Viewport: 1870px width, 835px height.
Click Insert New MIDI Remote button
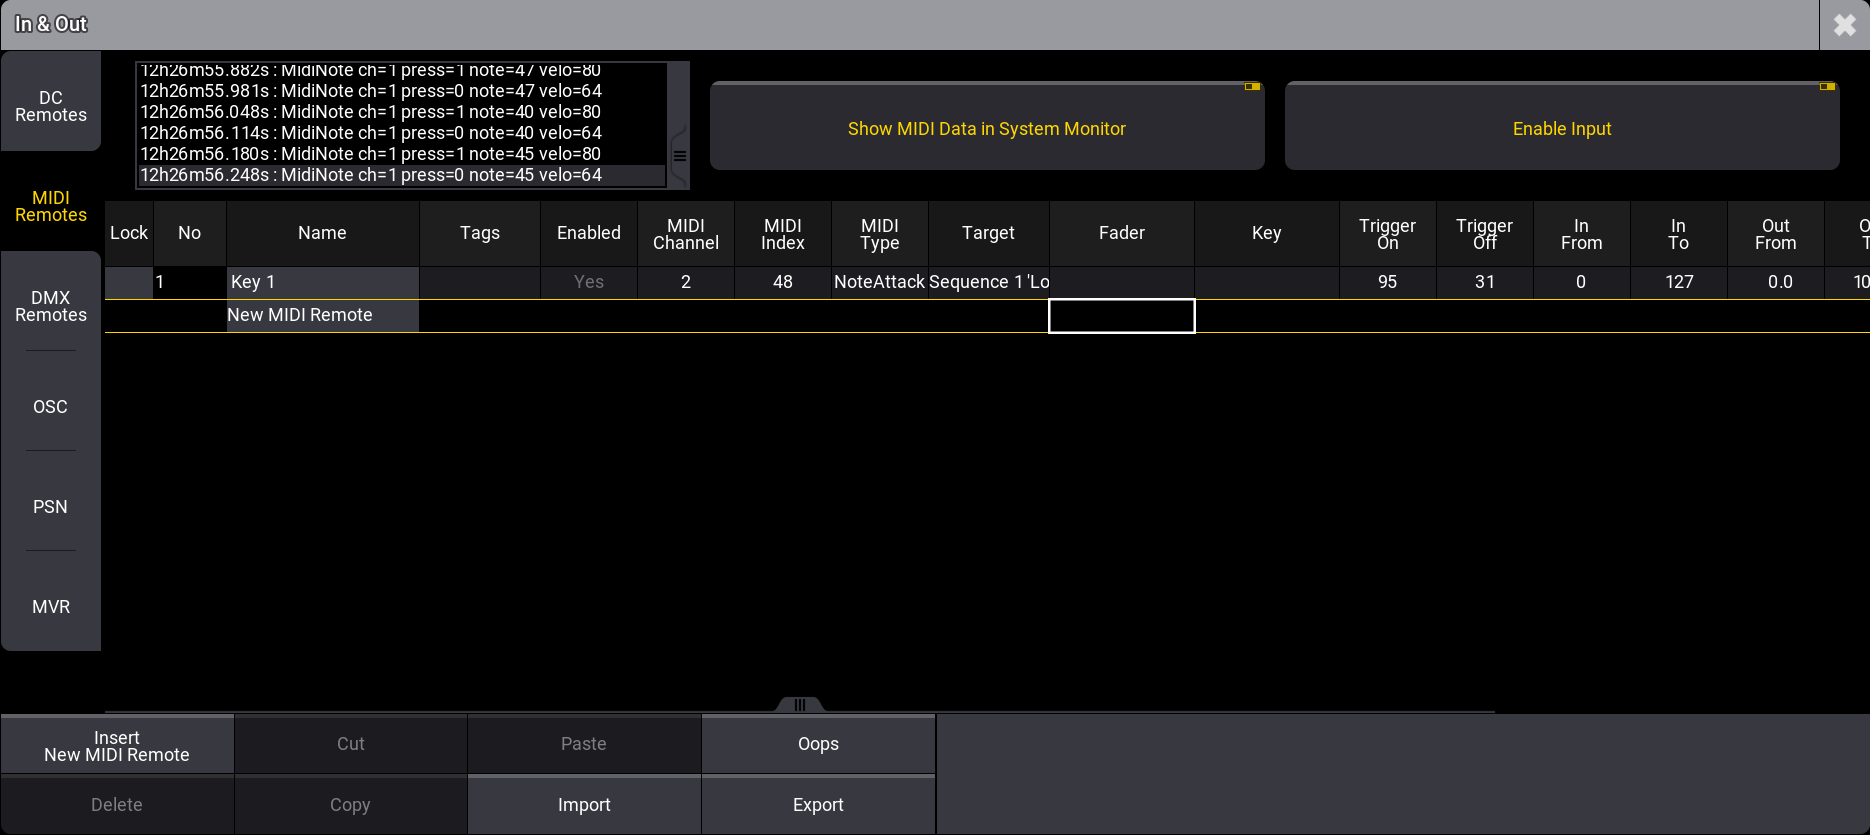pyautogui.click(x=117, y=746)
